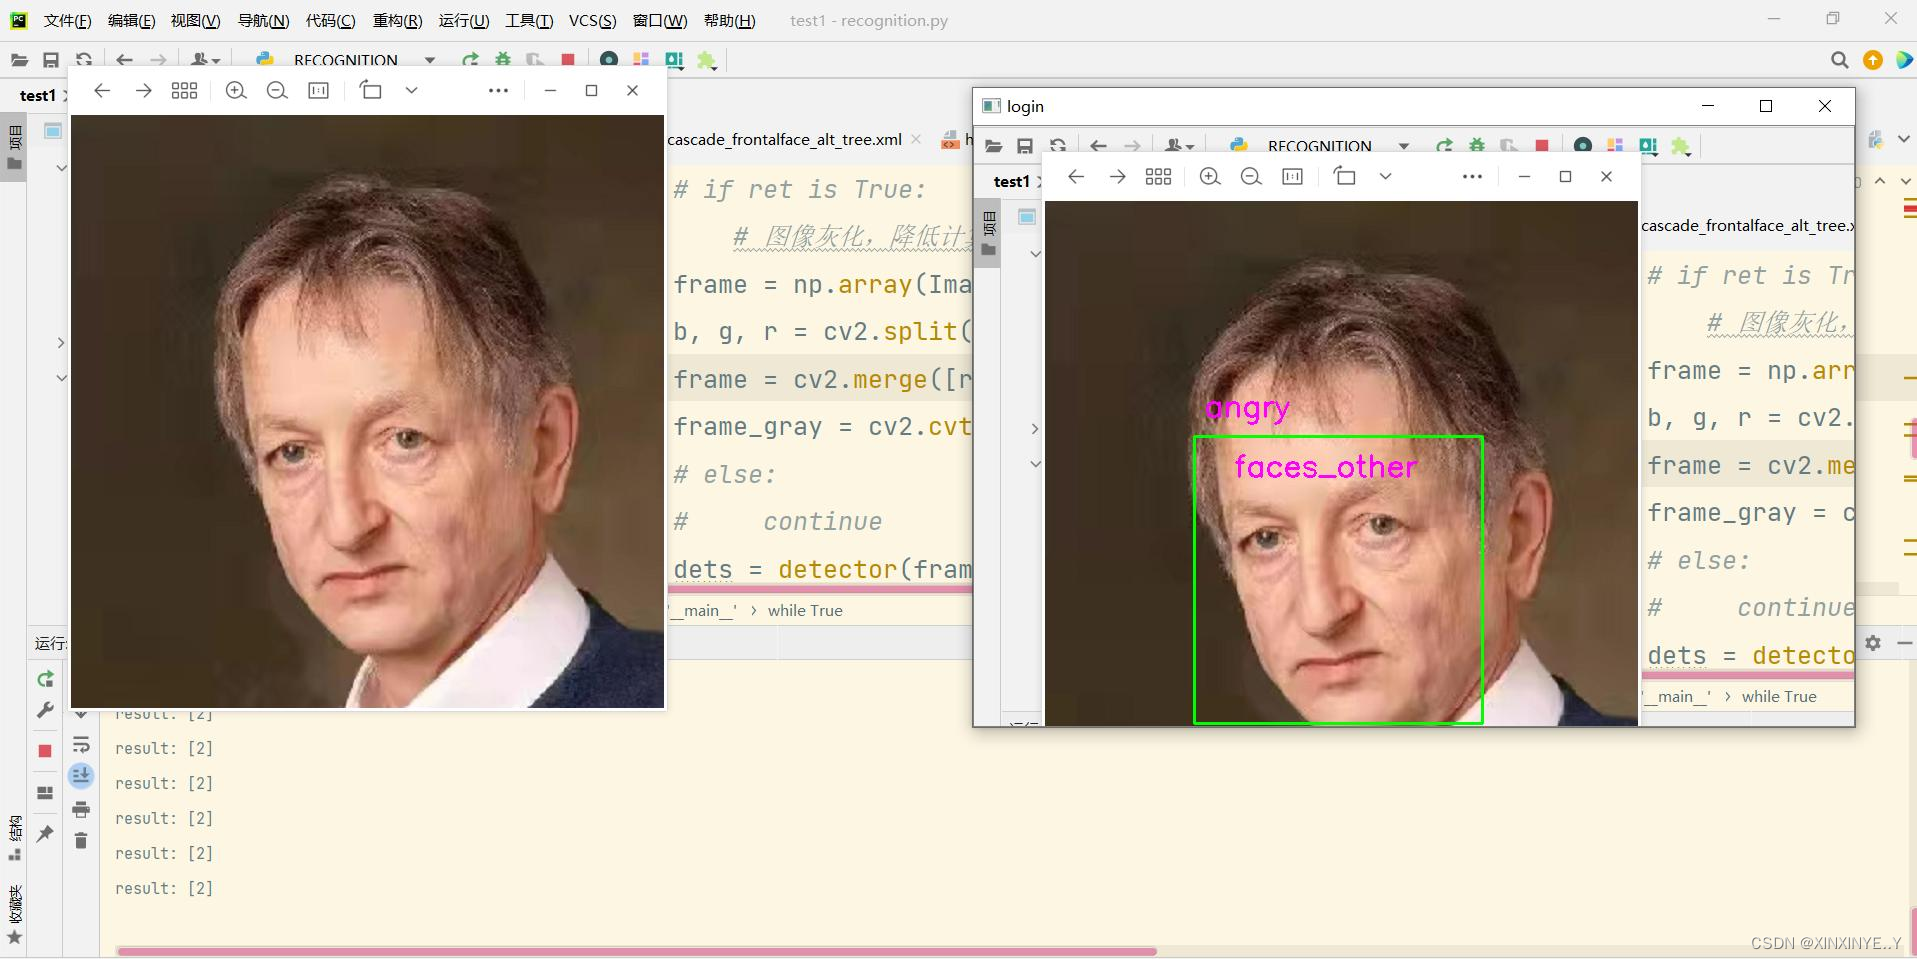Viewport: 1917px width, 959px height.
Task: Close the cascade_frontalface_alt_tree.xml tab
Action: pos(916,140)
